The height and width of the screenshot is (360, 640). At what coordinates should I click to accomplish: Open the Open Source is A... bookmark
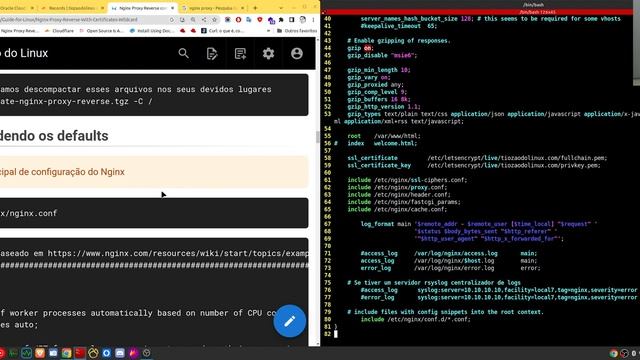(101, 31)
